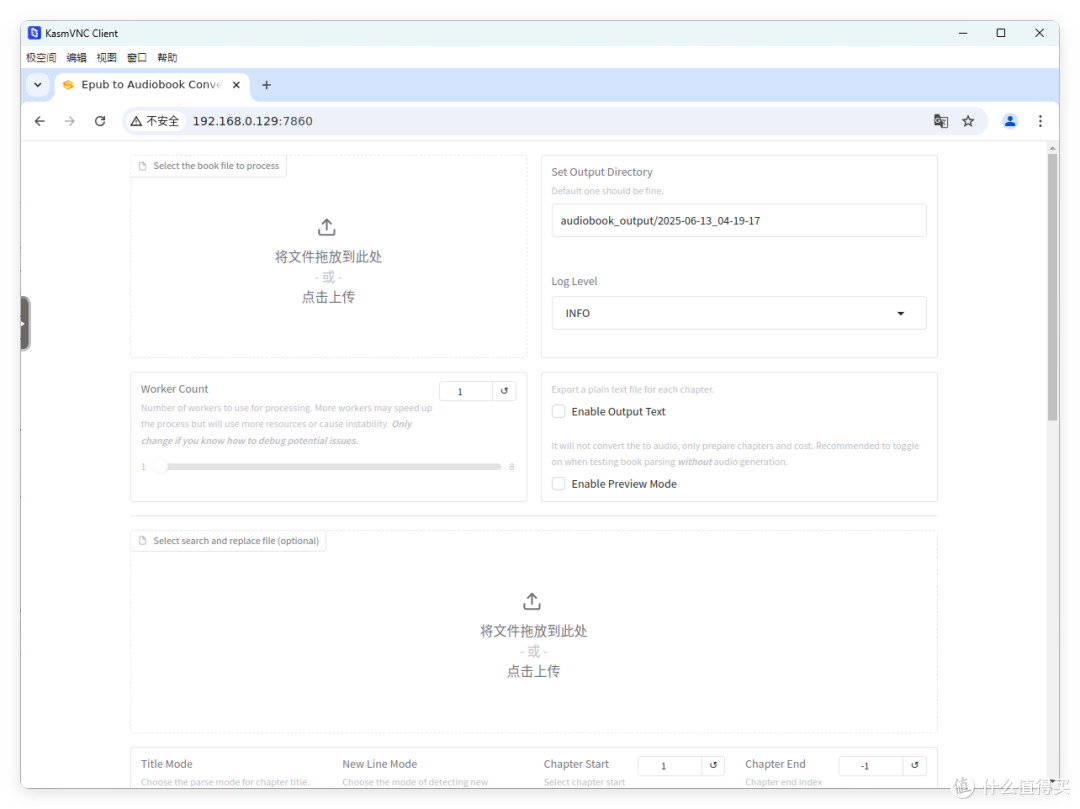Click the Worker Count label
Viewport: 1080px width, 809px height.
click(174, 389)
